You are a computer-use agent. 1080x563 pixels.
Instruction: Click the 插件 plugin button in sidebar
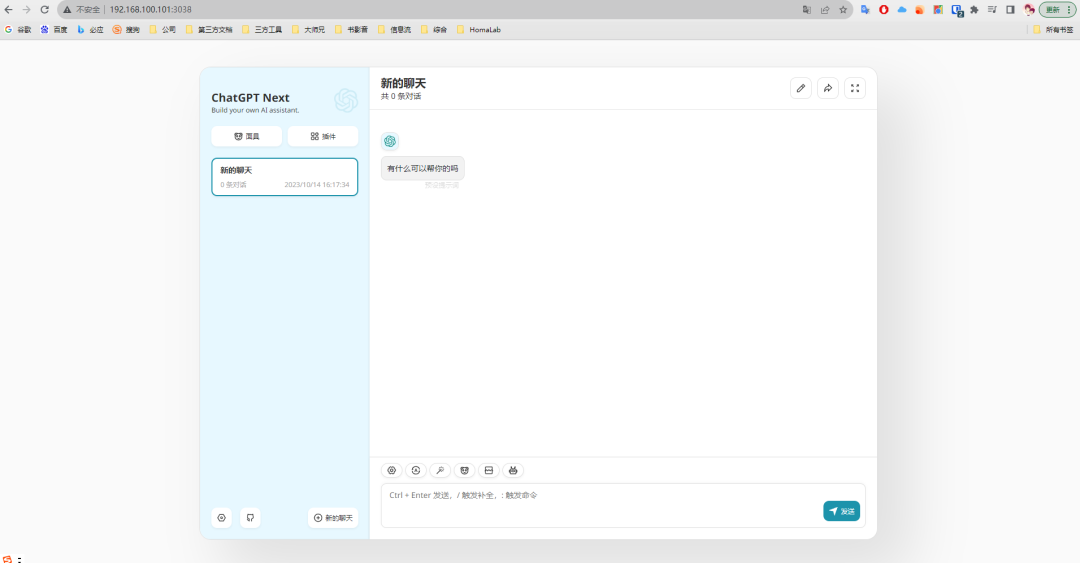323,136
